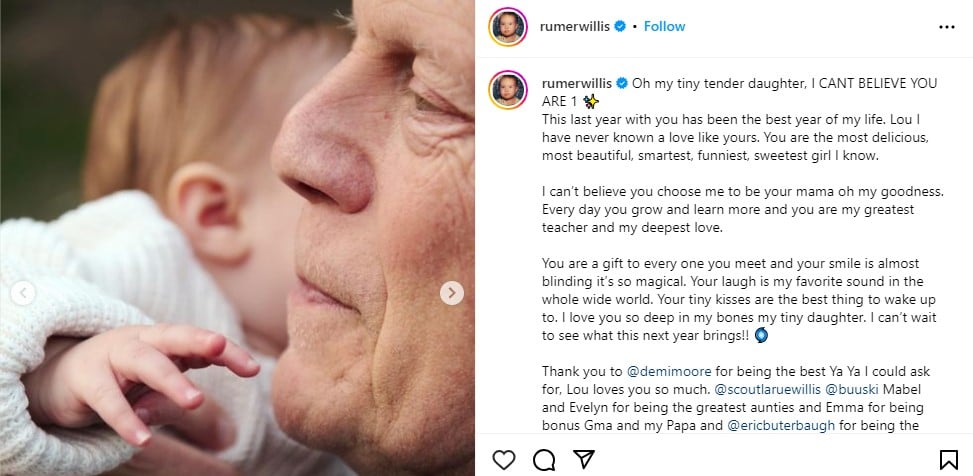Click the header rumerwillis profile picture
This screenshot has width=973, height=476.
508,27
